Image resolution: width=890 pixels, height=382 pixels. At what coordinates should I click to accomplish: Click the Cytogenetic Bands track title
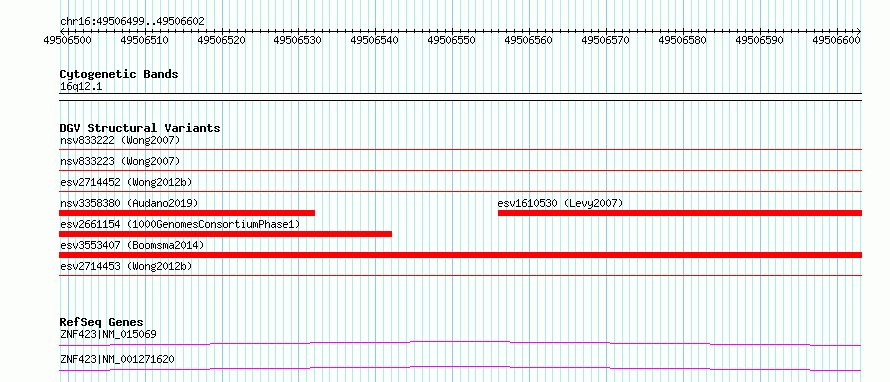(x=119, y=74)
